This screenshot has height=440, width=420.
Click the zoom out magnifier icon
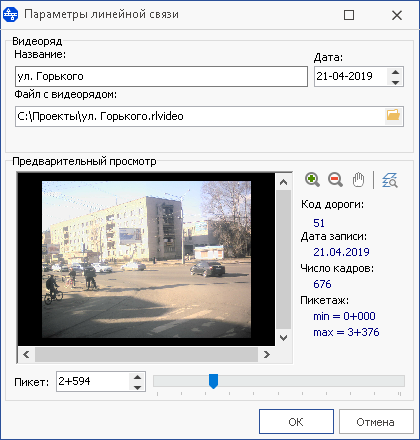tap(335, 180)
